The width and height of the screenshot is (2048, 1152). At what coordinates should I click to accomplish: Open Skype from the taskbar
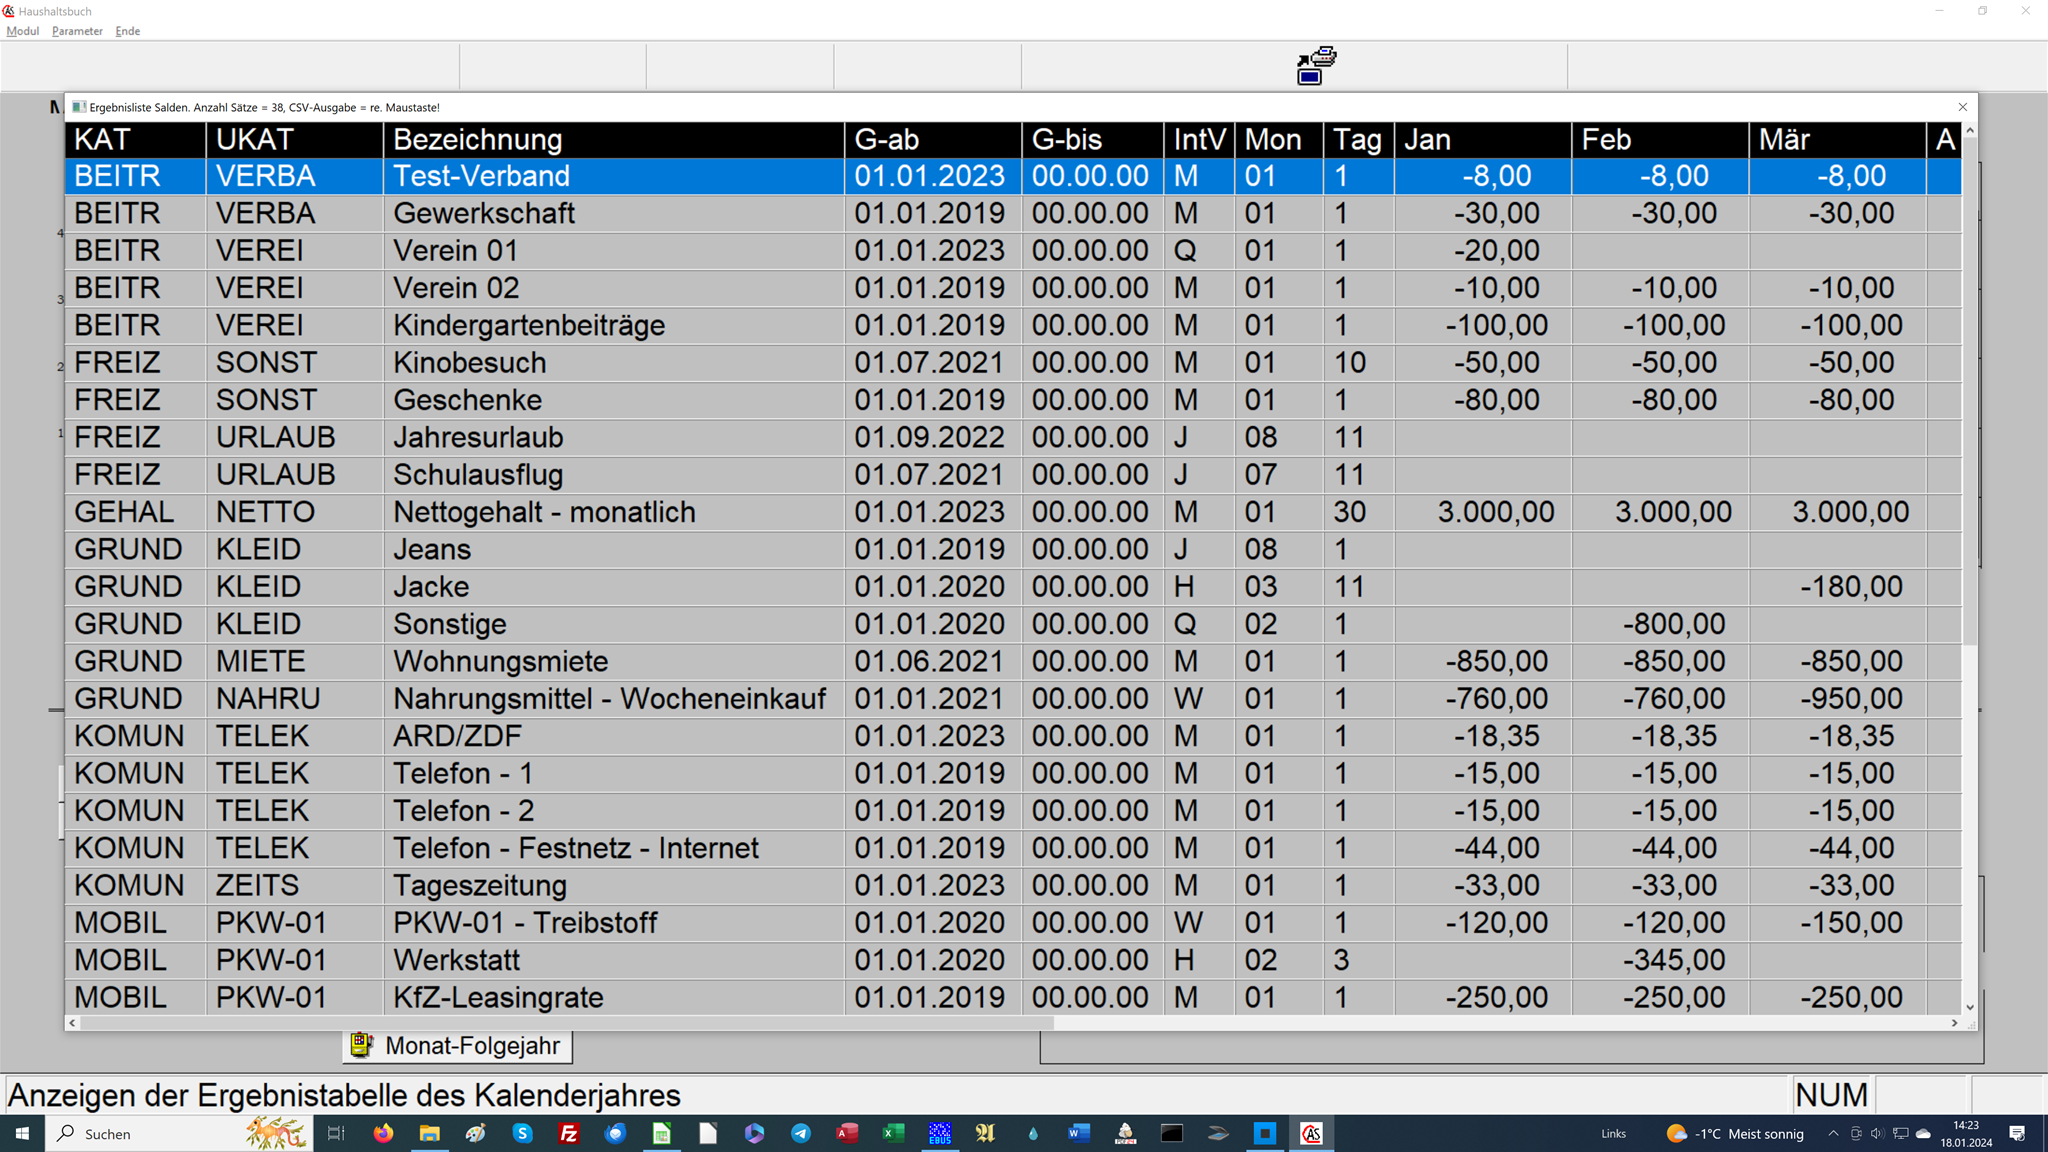[x=522, y=1133]
